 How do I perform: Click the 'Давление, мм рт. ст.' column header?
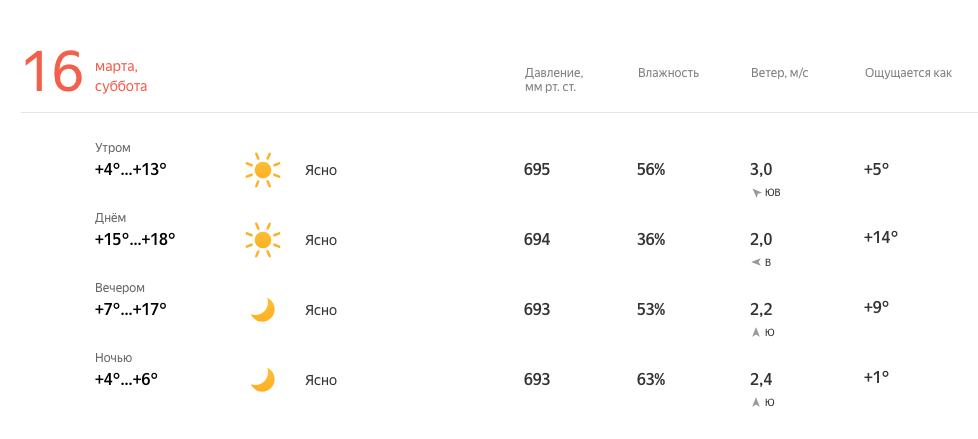(x=554, y=80)
